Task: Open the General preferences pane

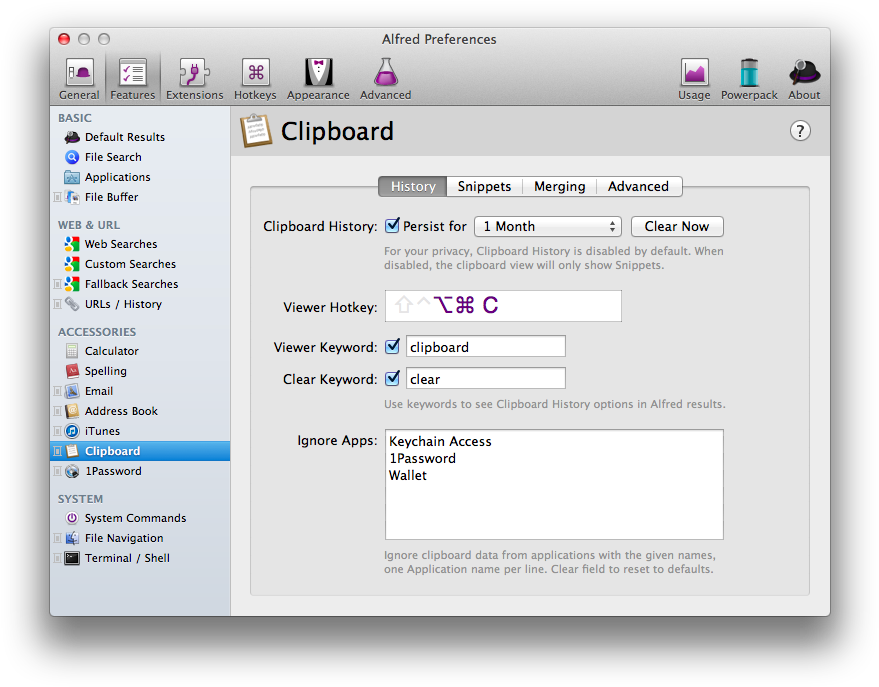Action: [79, 79]
